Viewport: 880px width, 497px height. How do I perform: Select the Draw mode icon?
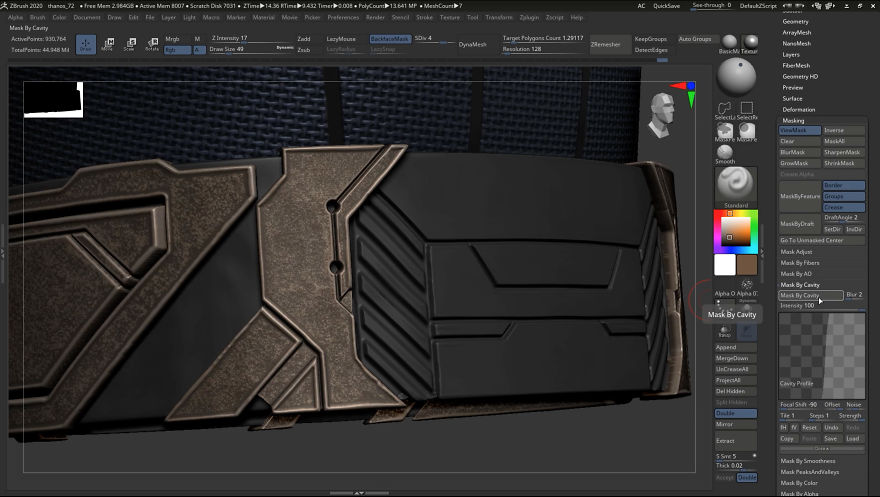[x=86, y=44]
